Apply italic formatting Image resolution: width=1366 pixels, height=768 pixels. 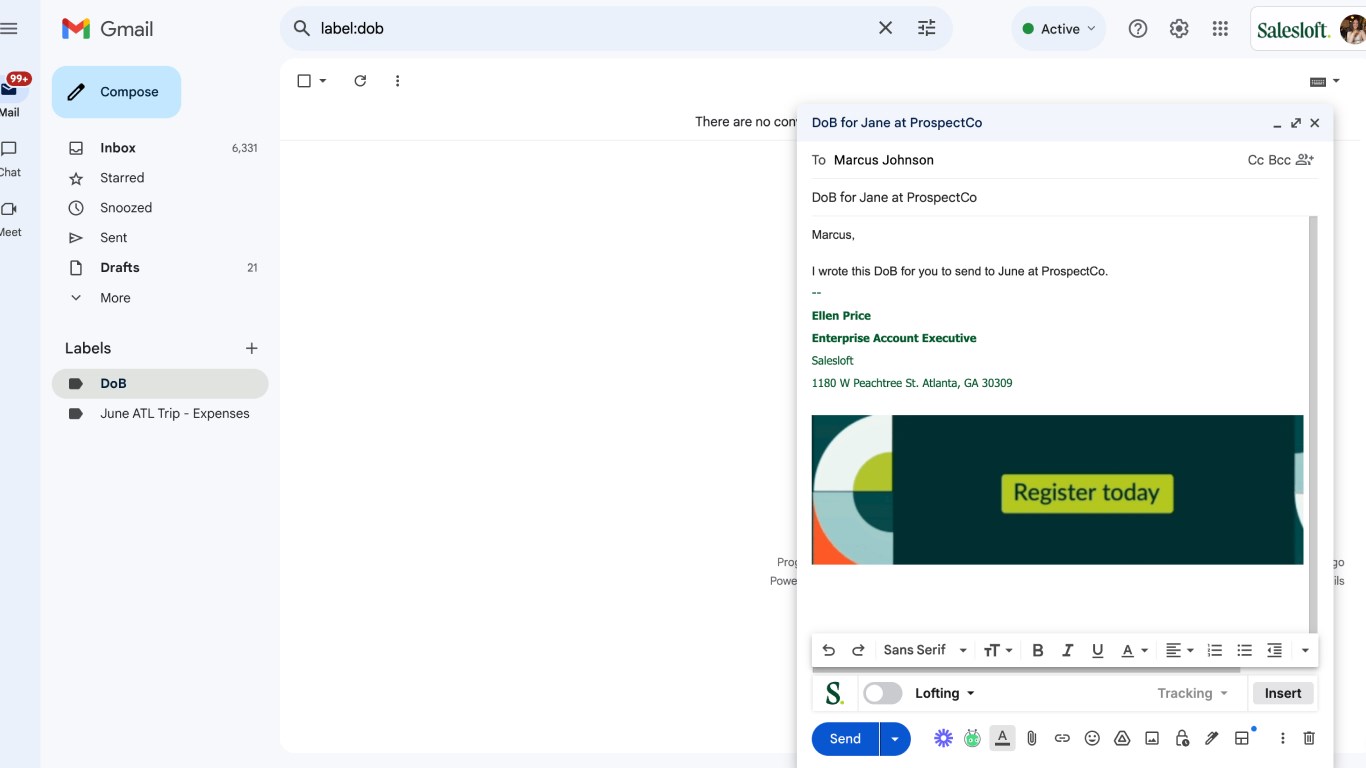pos(1067,650)
